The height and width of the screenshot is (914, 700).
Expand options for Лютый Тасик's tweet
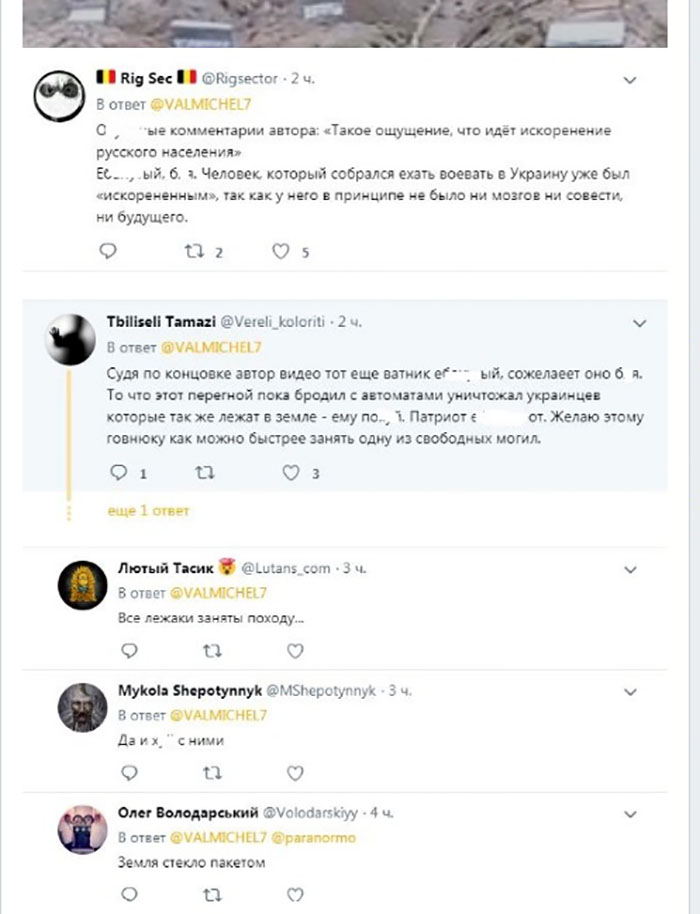[x=630, y=569]
